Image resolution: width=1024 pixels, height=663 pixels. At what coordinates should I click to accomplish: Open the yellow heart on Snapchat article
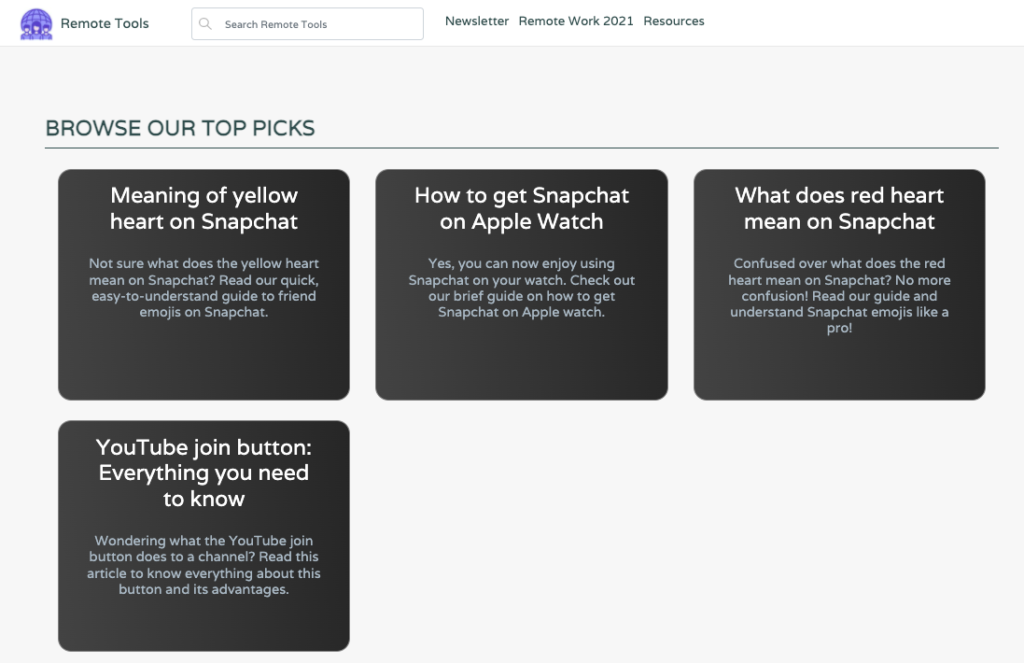click(x=203, y=208)
